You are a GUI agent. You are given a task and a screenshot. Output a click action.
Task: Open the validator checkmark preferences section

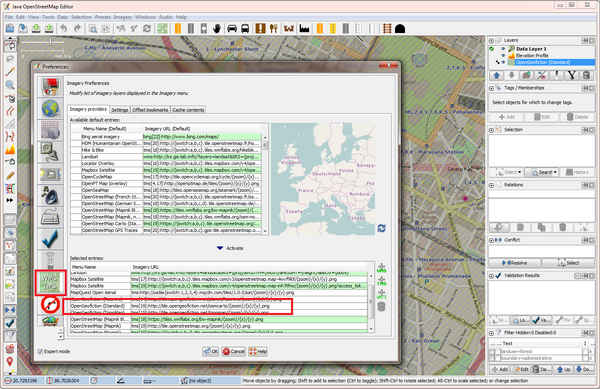[50, 239]
